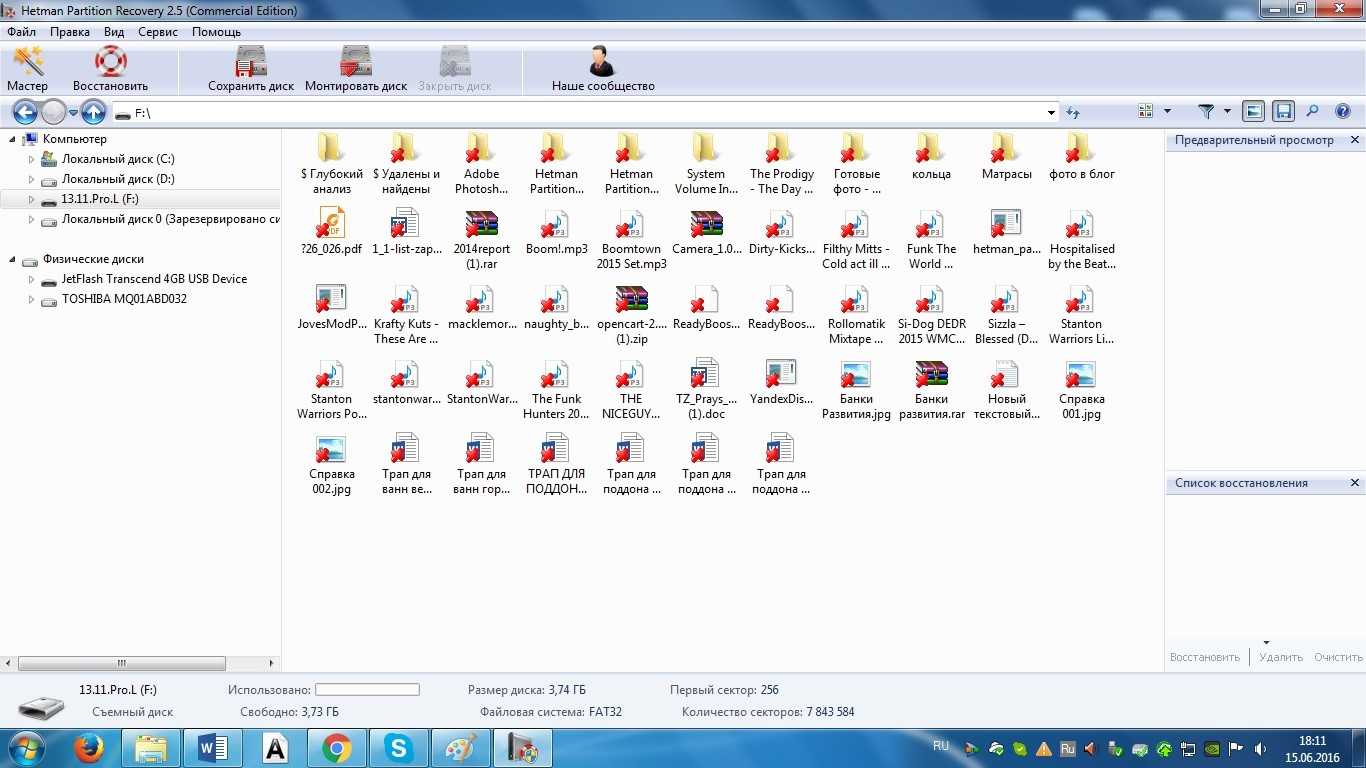Open the Правка menu
Image resolution: width=1366 pixels, height=768 pixels.
click(x=70, y=32)
